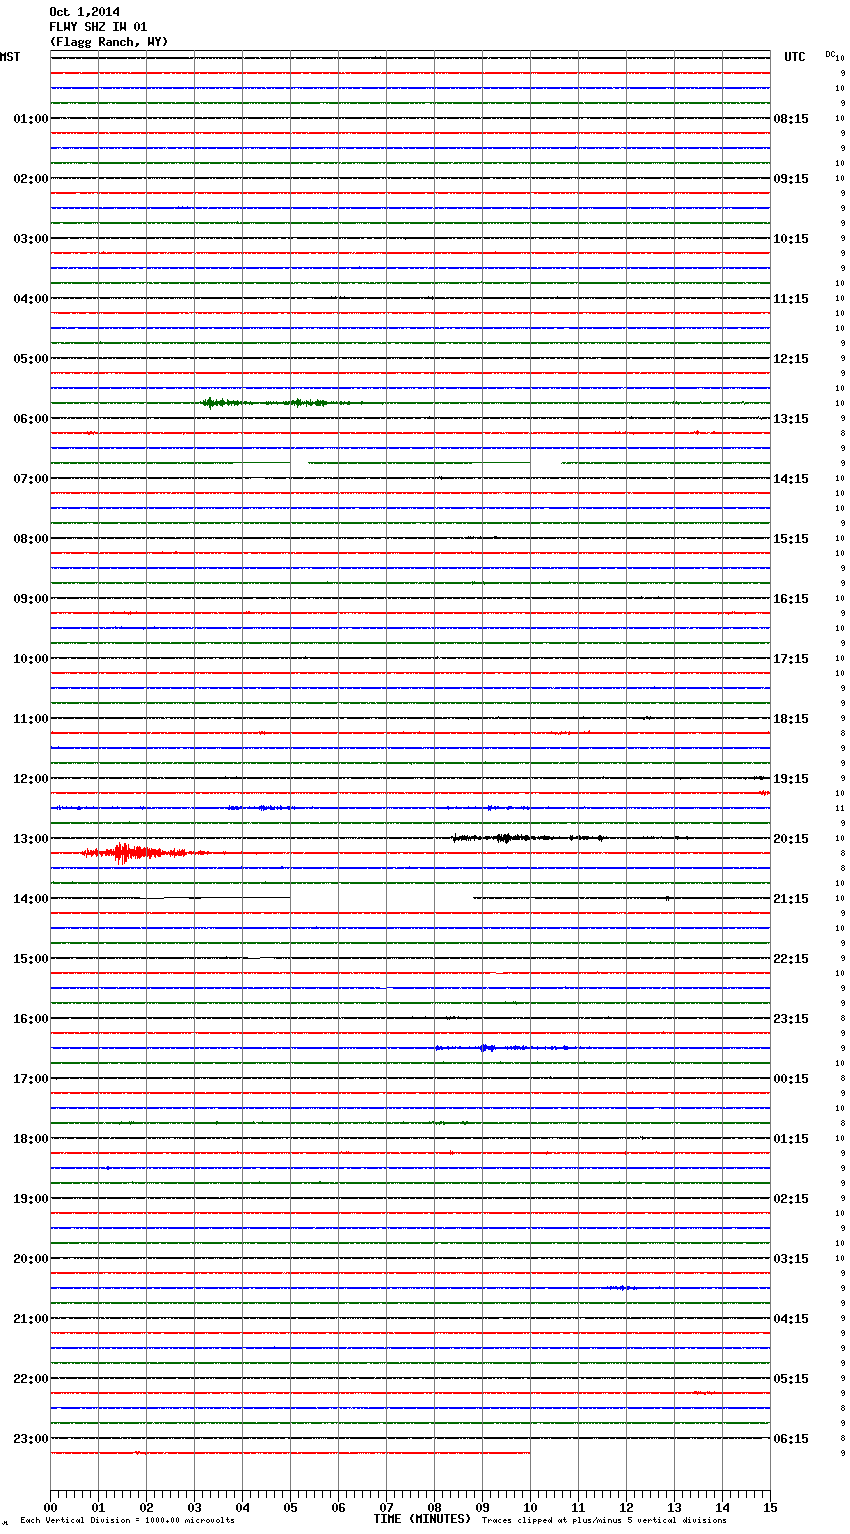
Task: Click the 22:15 UTC time label
Action: coord(791,959)
